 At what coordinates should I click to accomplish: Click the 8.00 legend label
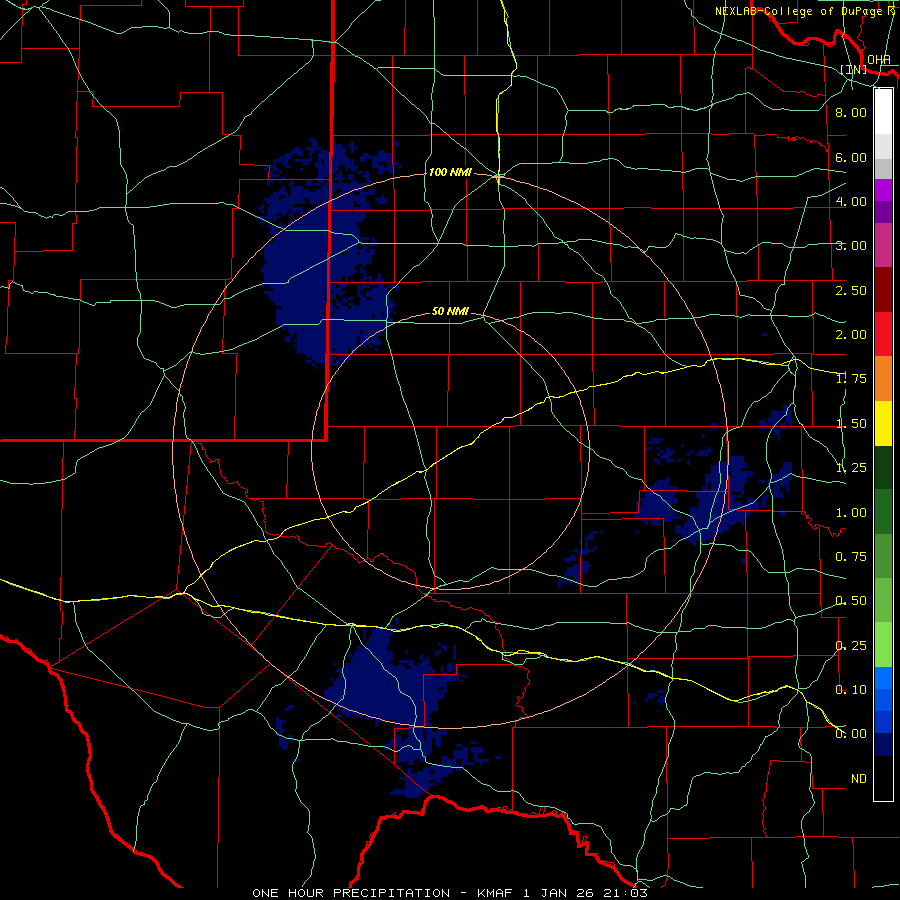pos(850,112)
